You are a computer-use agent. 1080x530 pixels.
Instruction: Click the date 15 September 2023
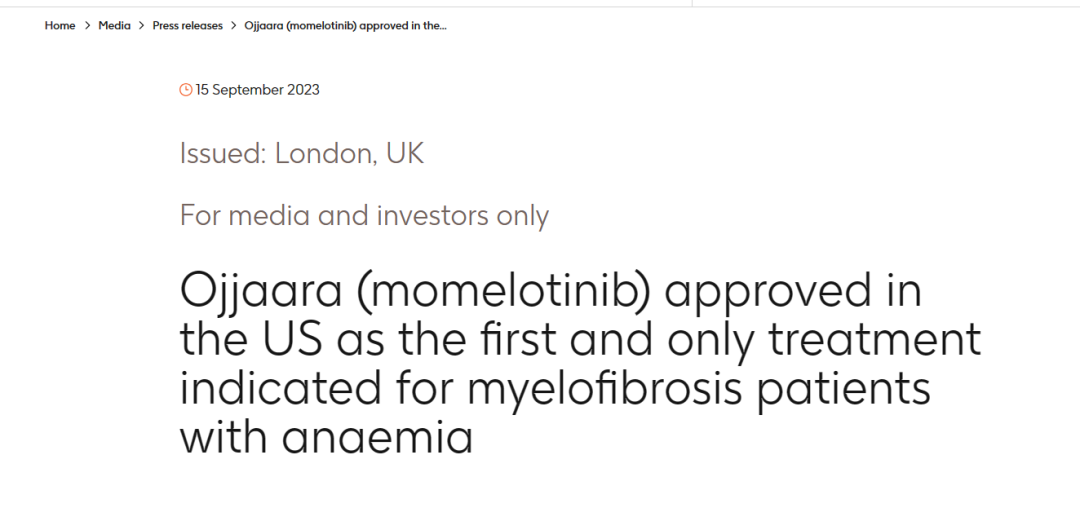tap(258, 90)
